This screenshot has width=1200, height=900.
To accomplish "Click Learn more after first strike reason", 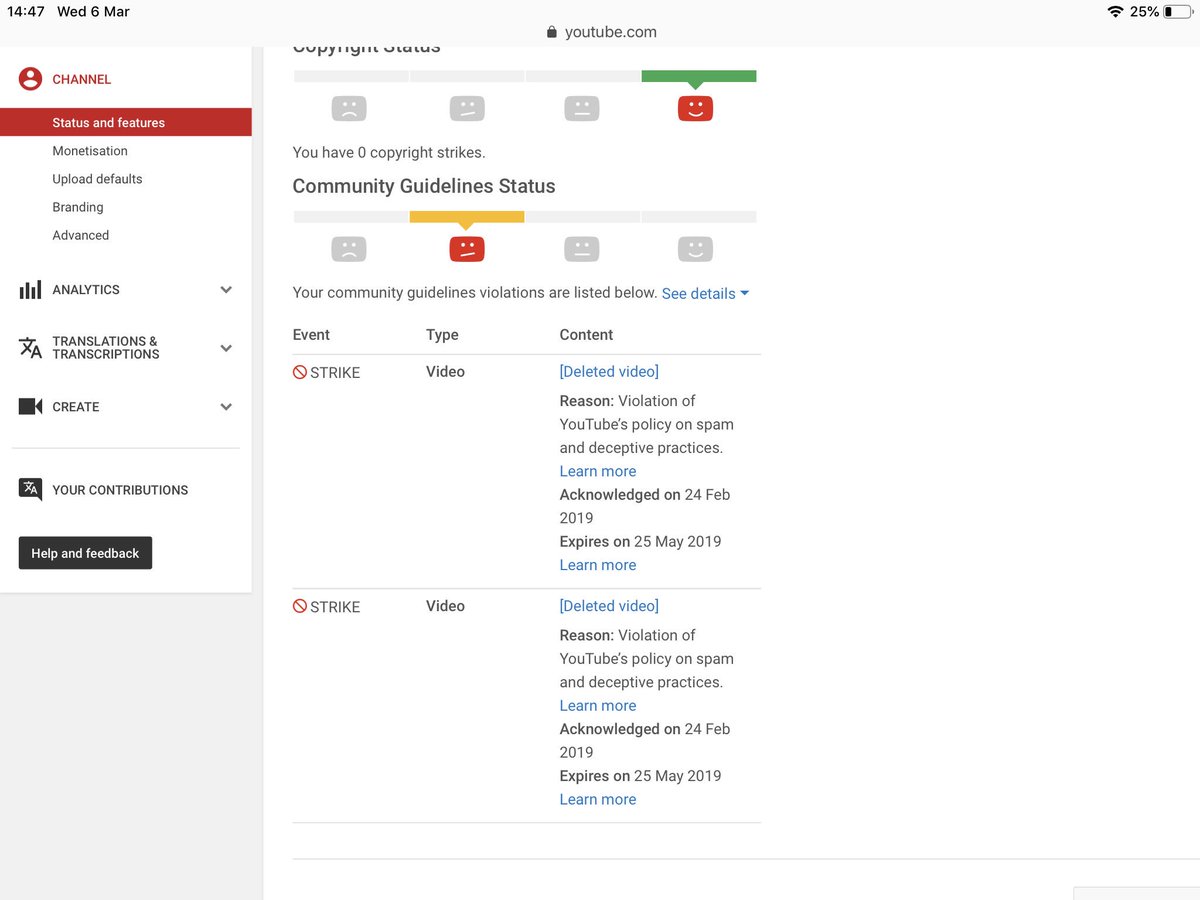I will [x=598, y=471].
